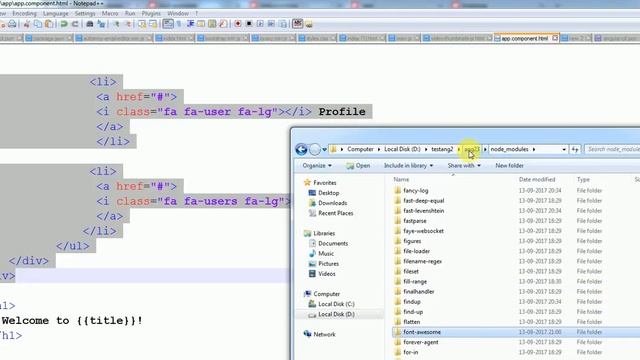Sort by the Date modified column

[x=537, y=180]
